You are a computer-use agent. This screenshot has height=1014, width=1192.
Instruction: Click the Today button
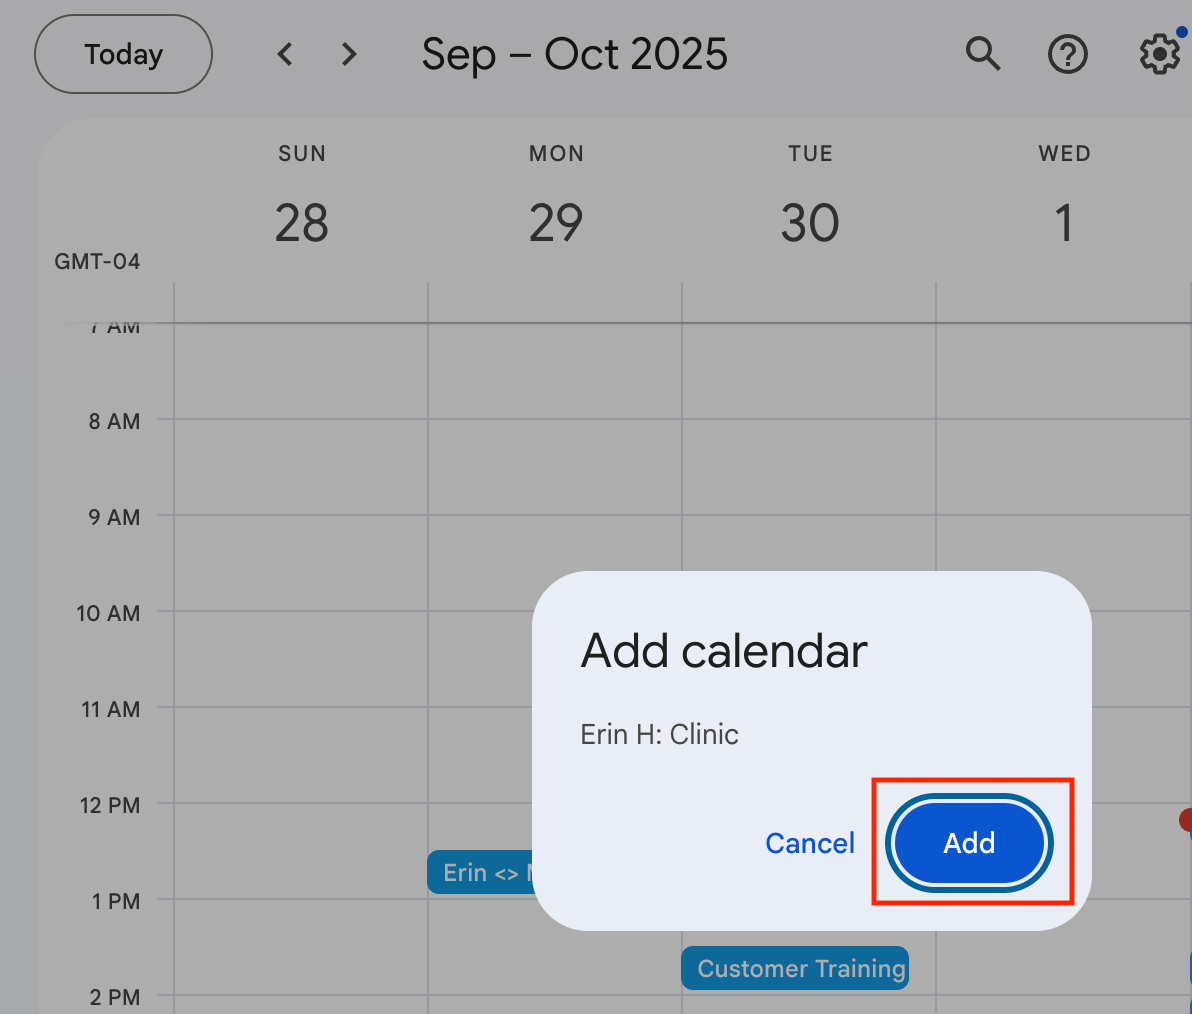[x=123, y=54]
